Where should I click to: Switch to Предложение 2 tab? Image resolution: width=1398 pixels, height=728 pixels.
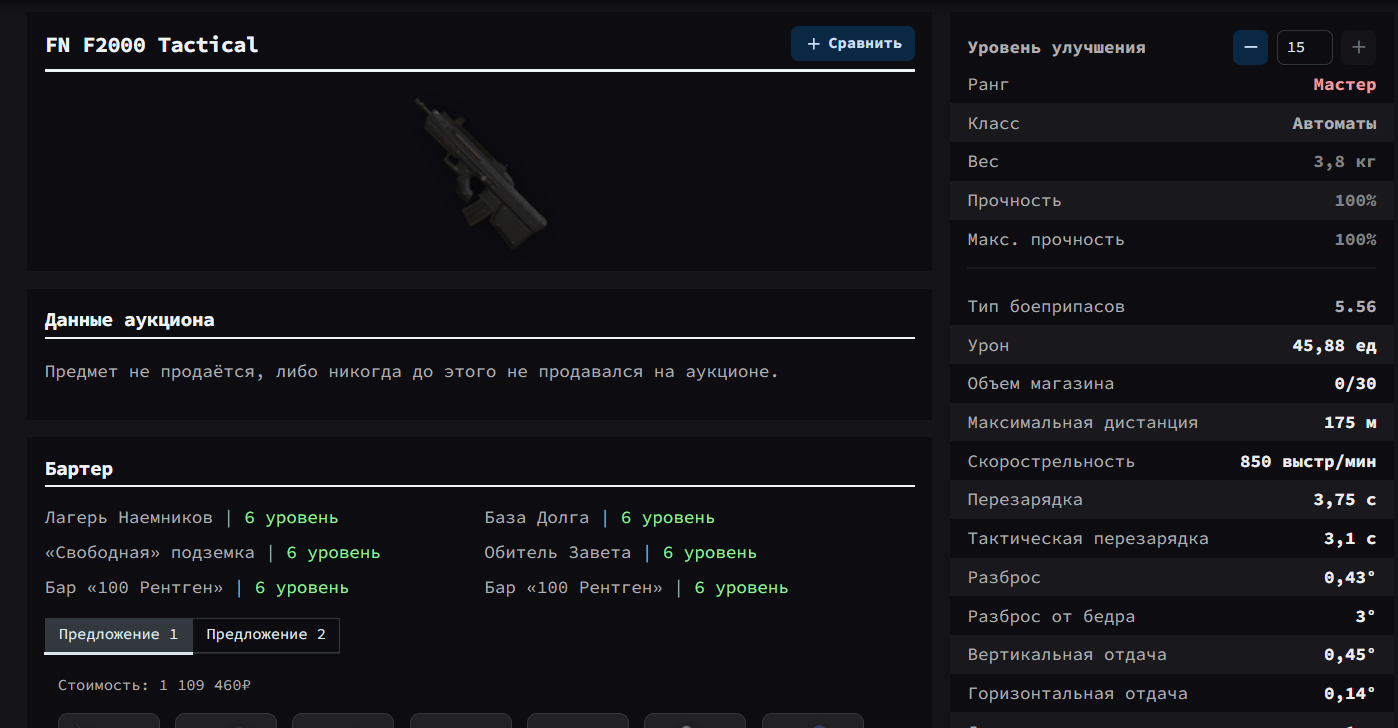pos(266,635)
